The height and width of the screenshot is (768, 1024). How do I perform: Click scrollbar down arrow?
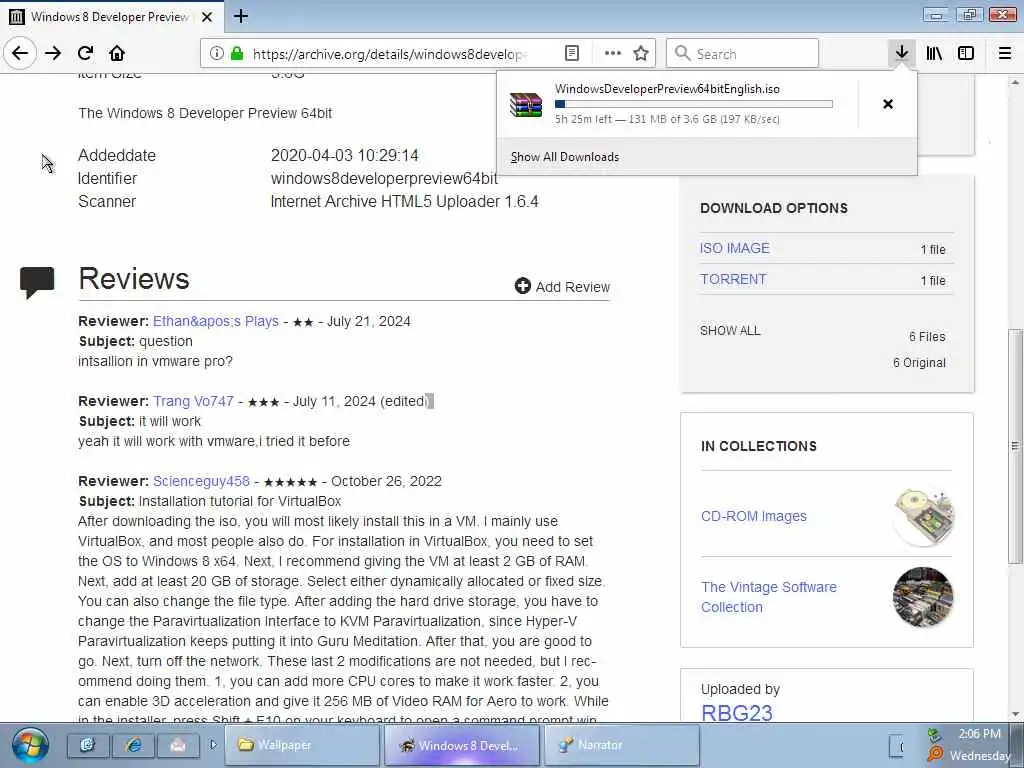tap(1015, 714)
